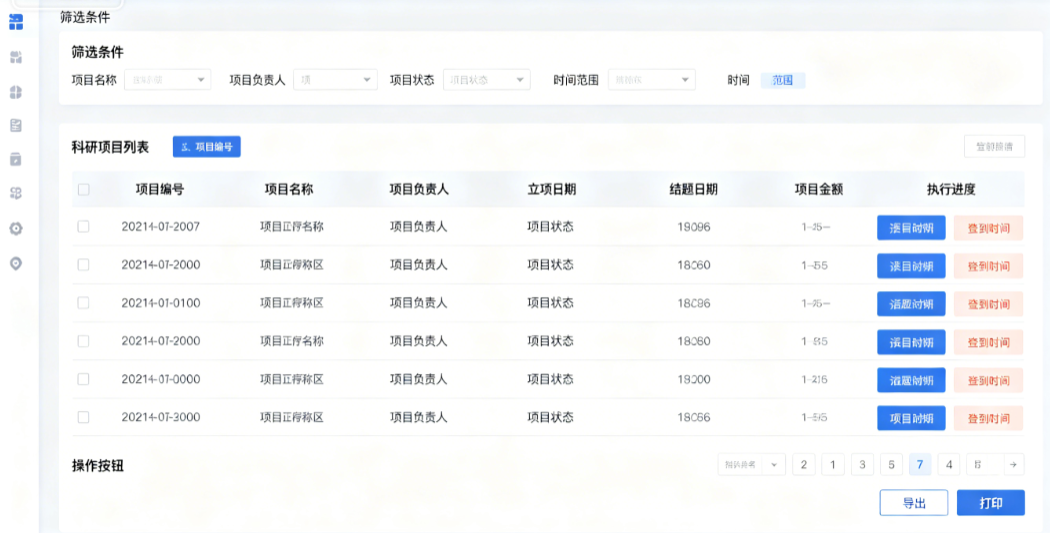Click orange 登到时间 in row 2021-07-3000
The height and width of the screenshot is (533, 1050).
pyautogui.click(x=988, y=419)
